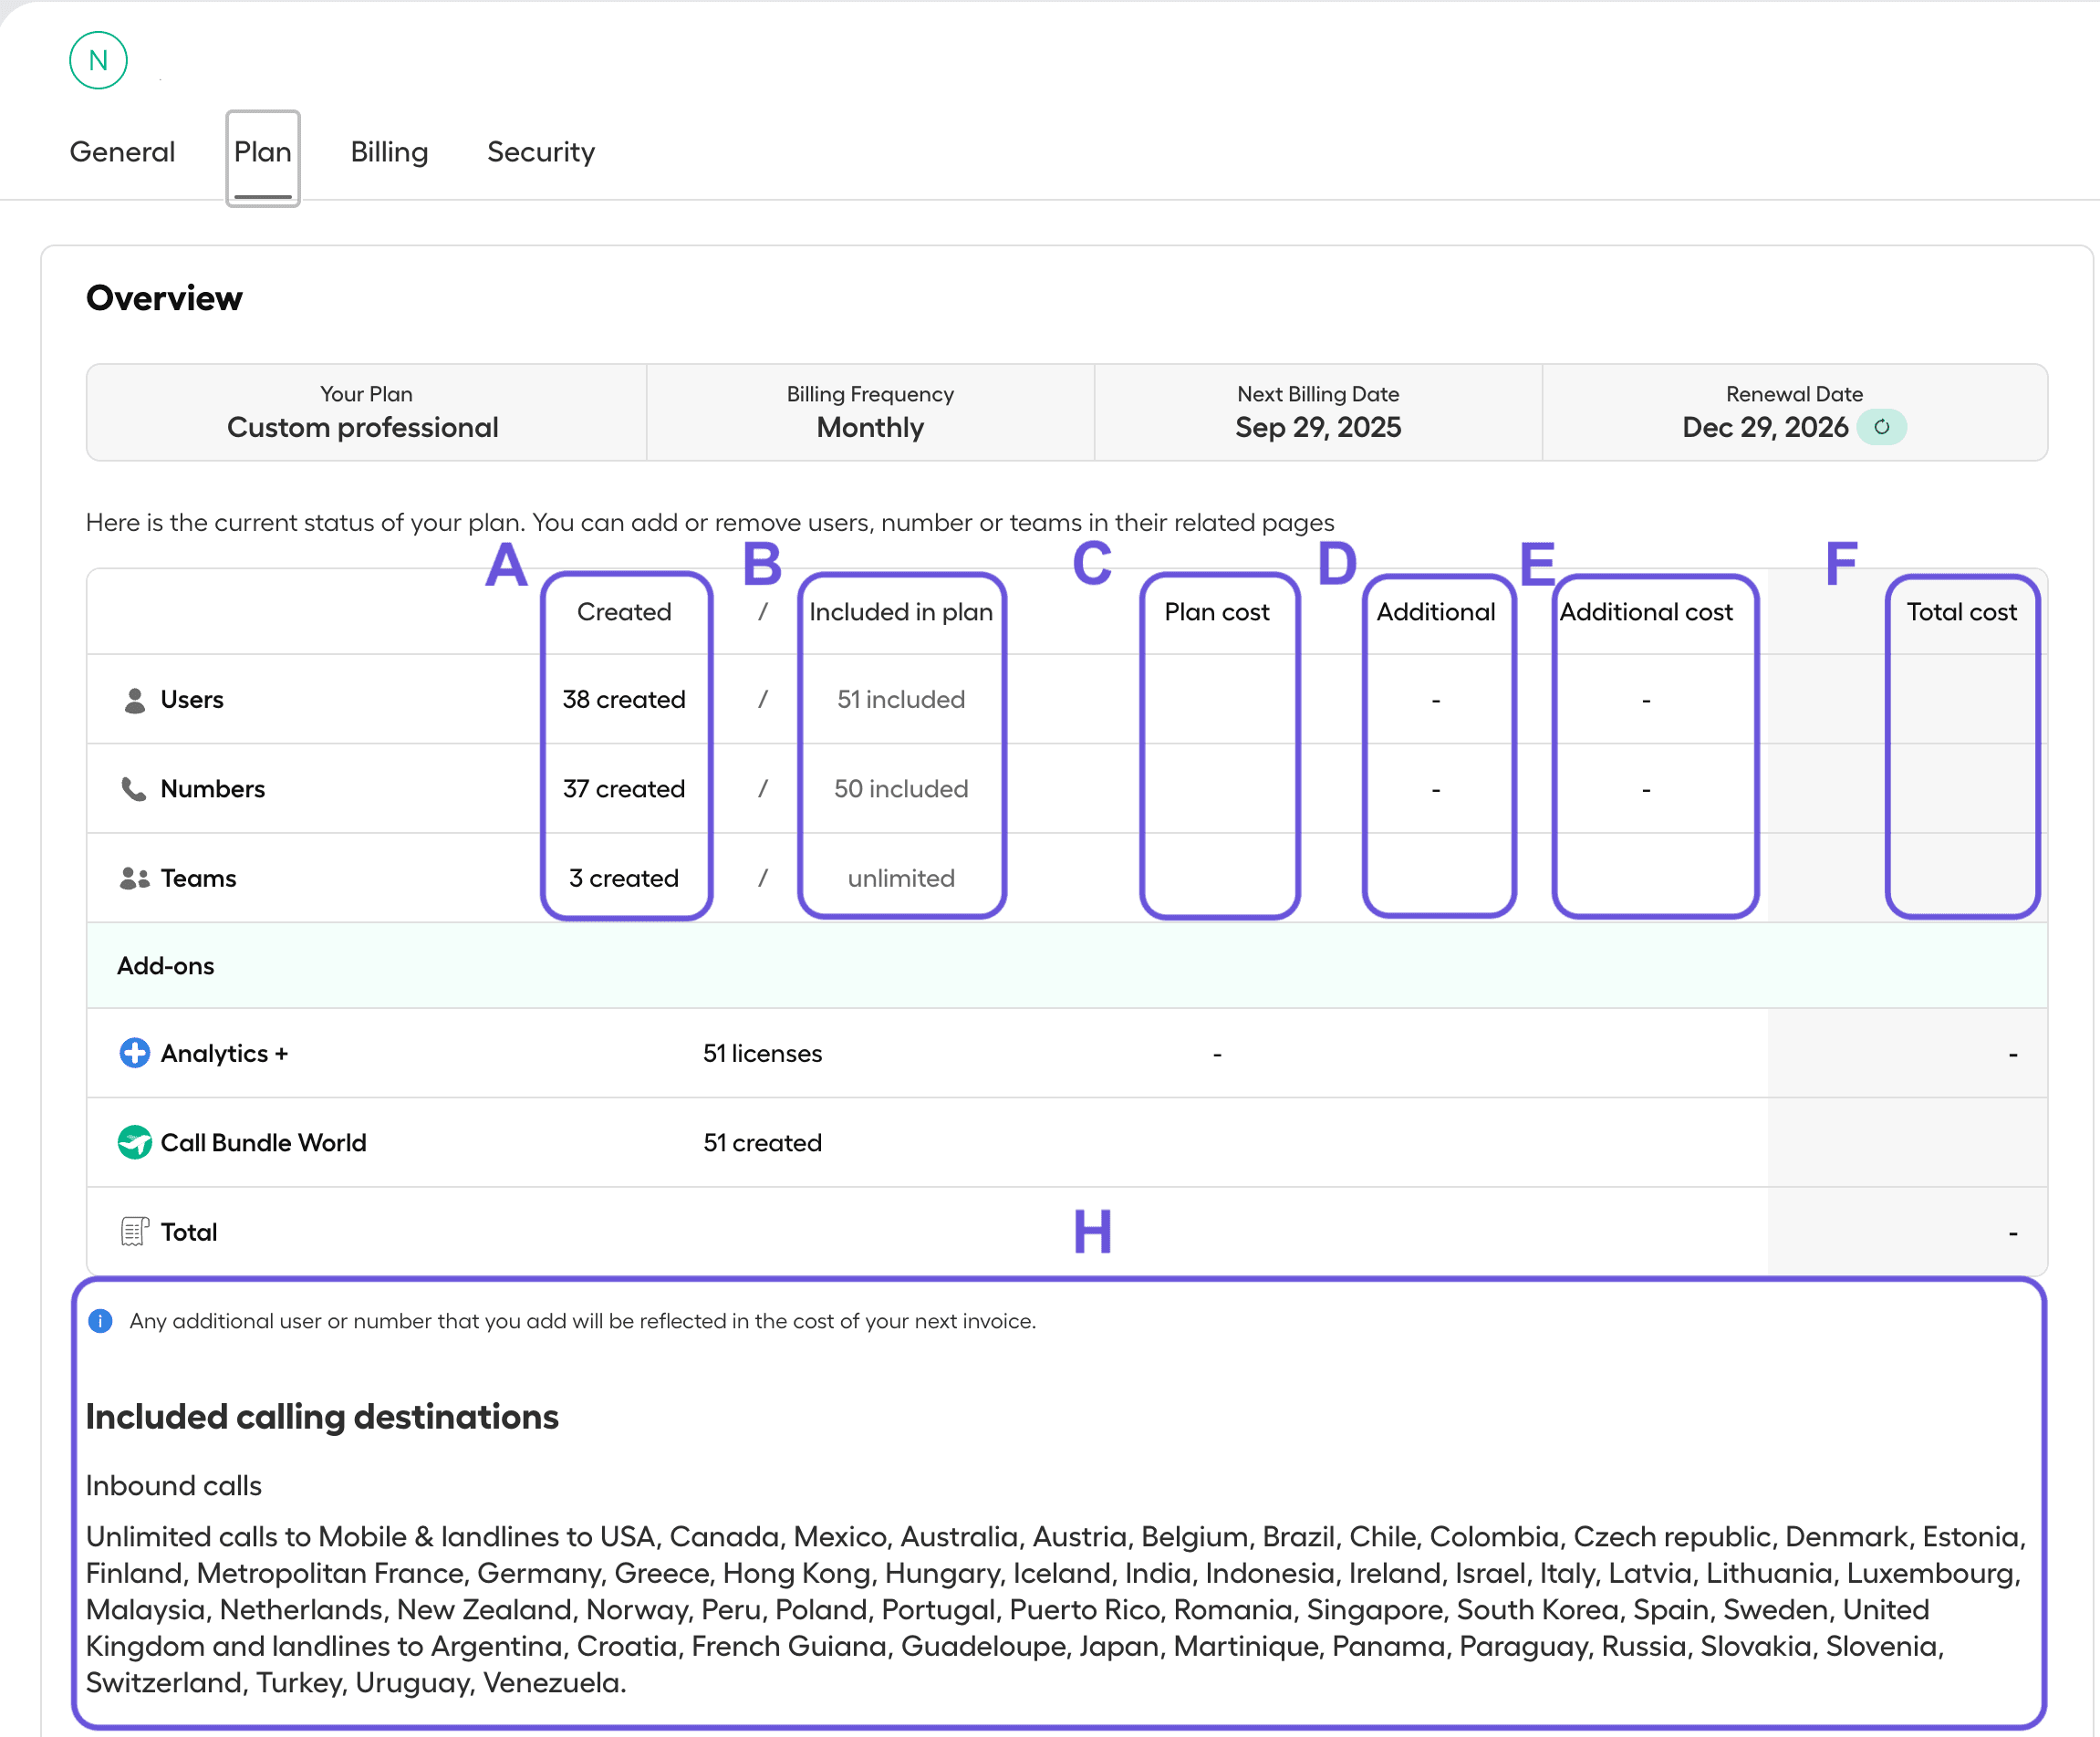2100x1737 pixels.
Task: Click the Custom professional plan name
Action: pos(362,428)
